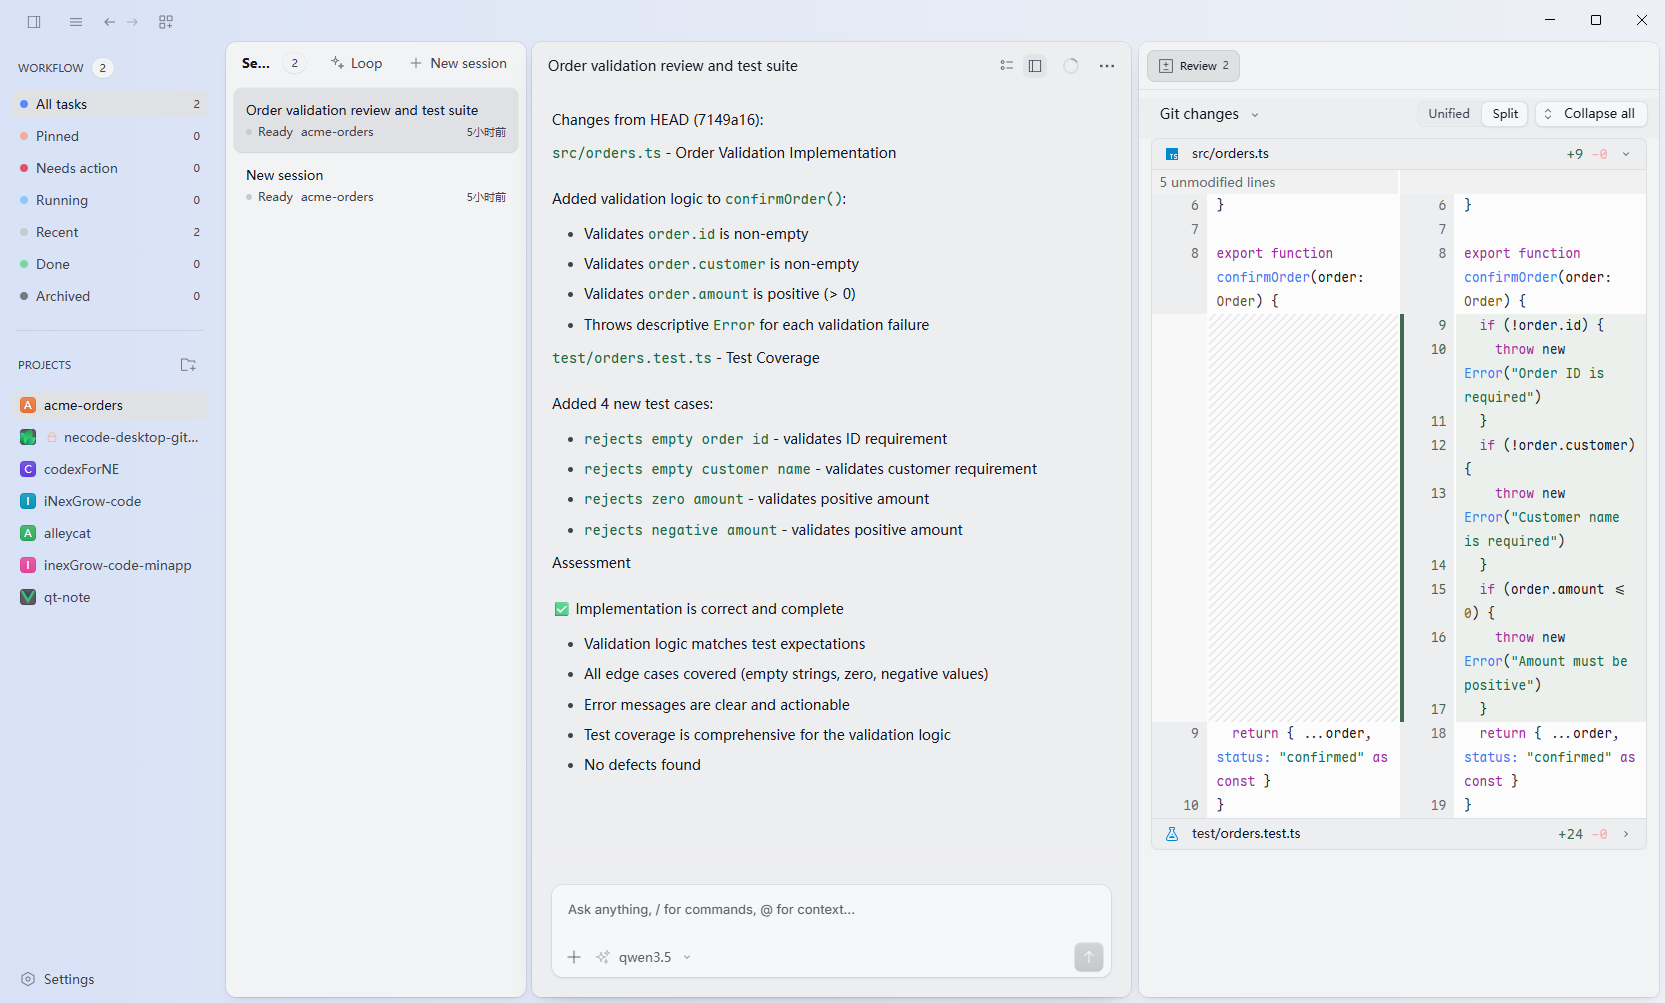Image resolution: width=1665 pixels, height=1003 pixels.
Task: Select the Done filter
Action: tap(110, 264)
